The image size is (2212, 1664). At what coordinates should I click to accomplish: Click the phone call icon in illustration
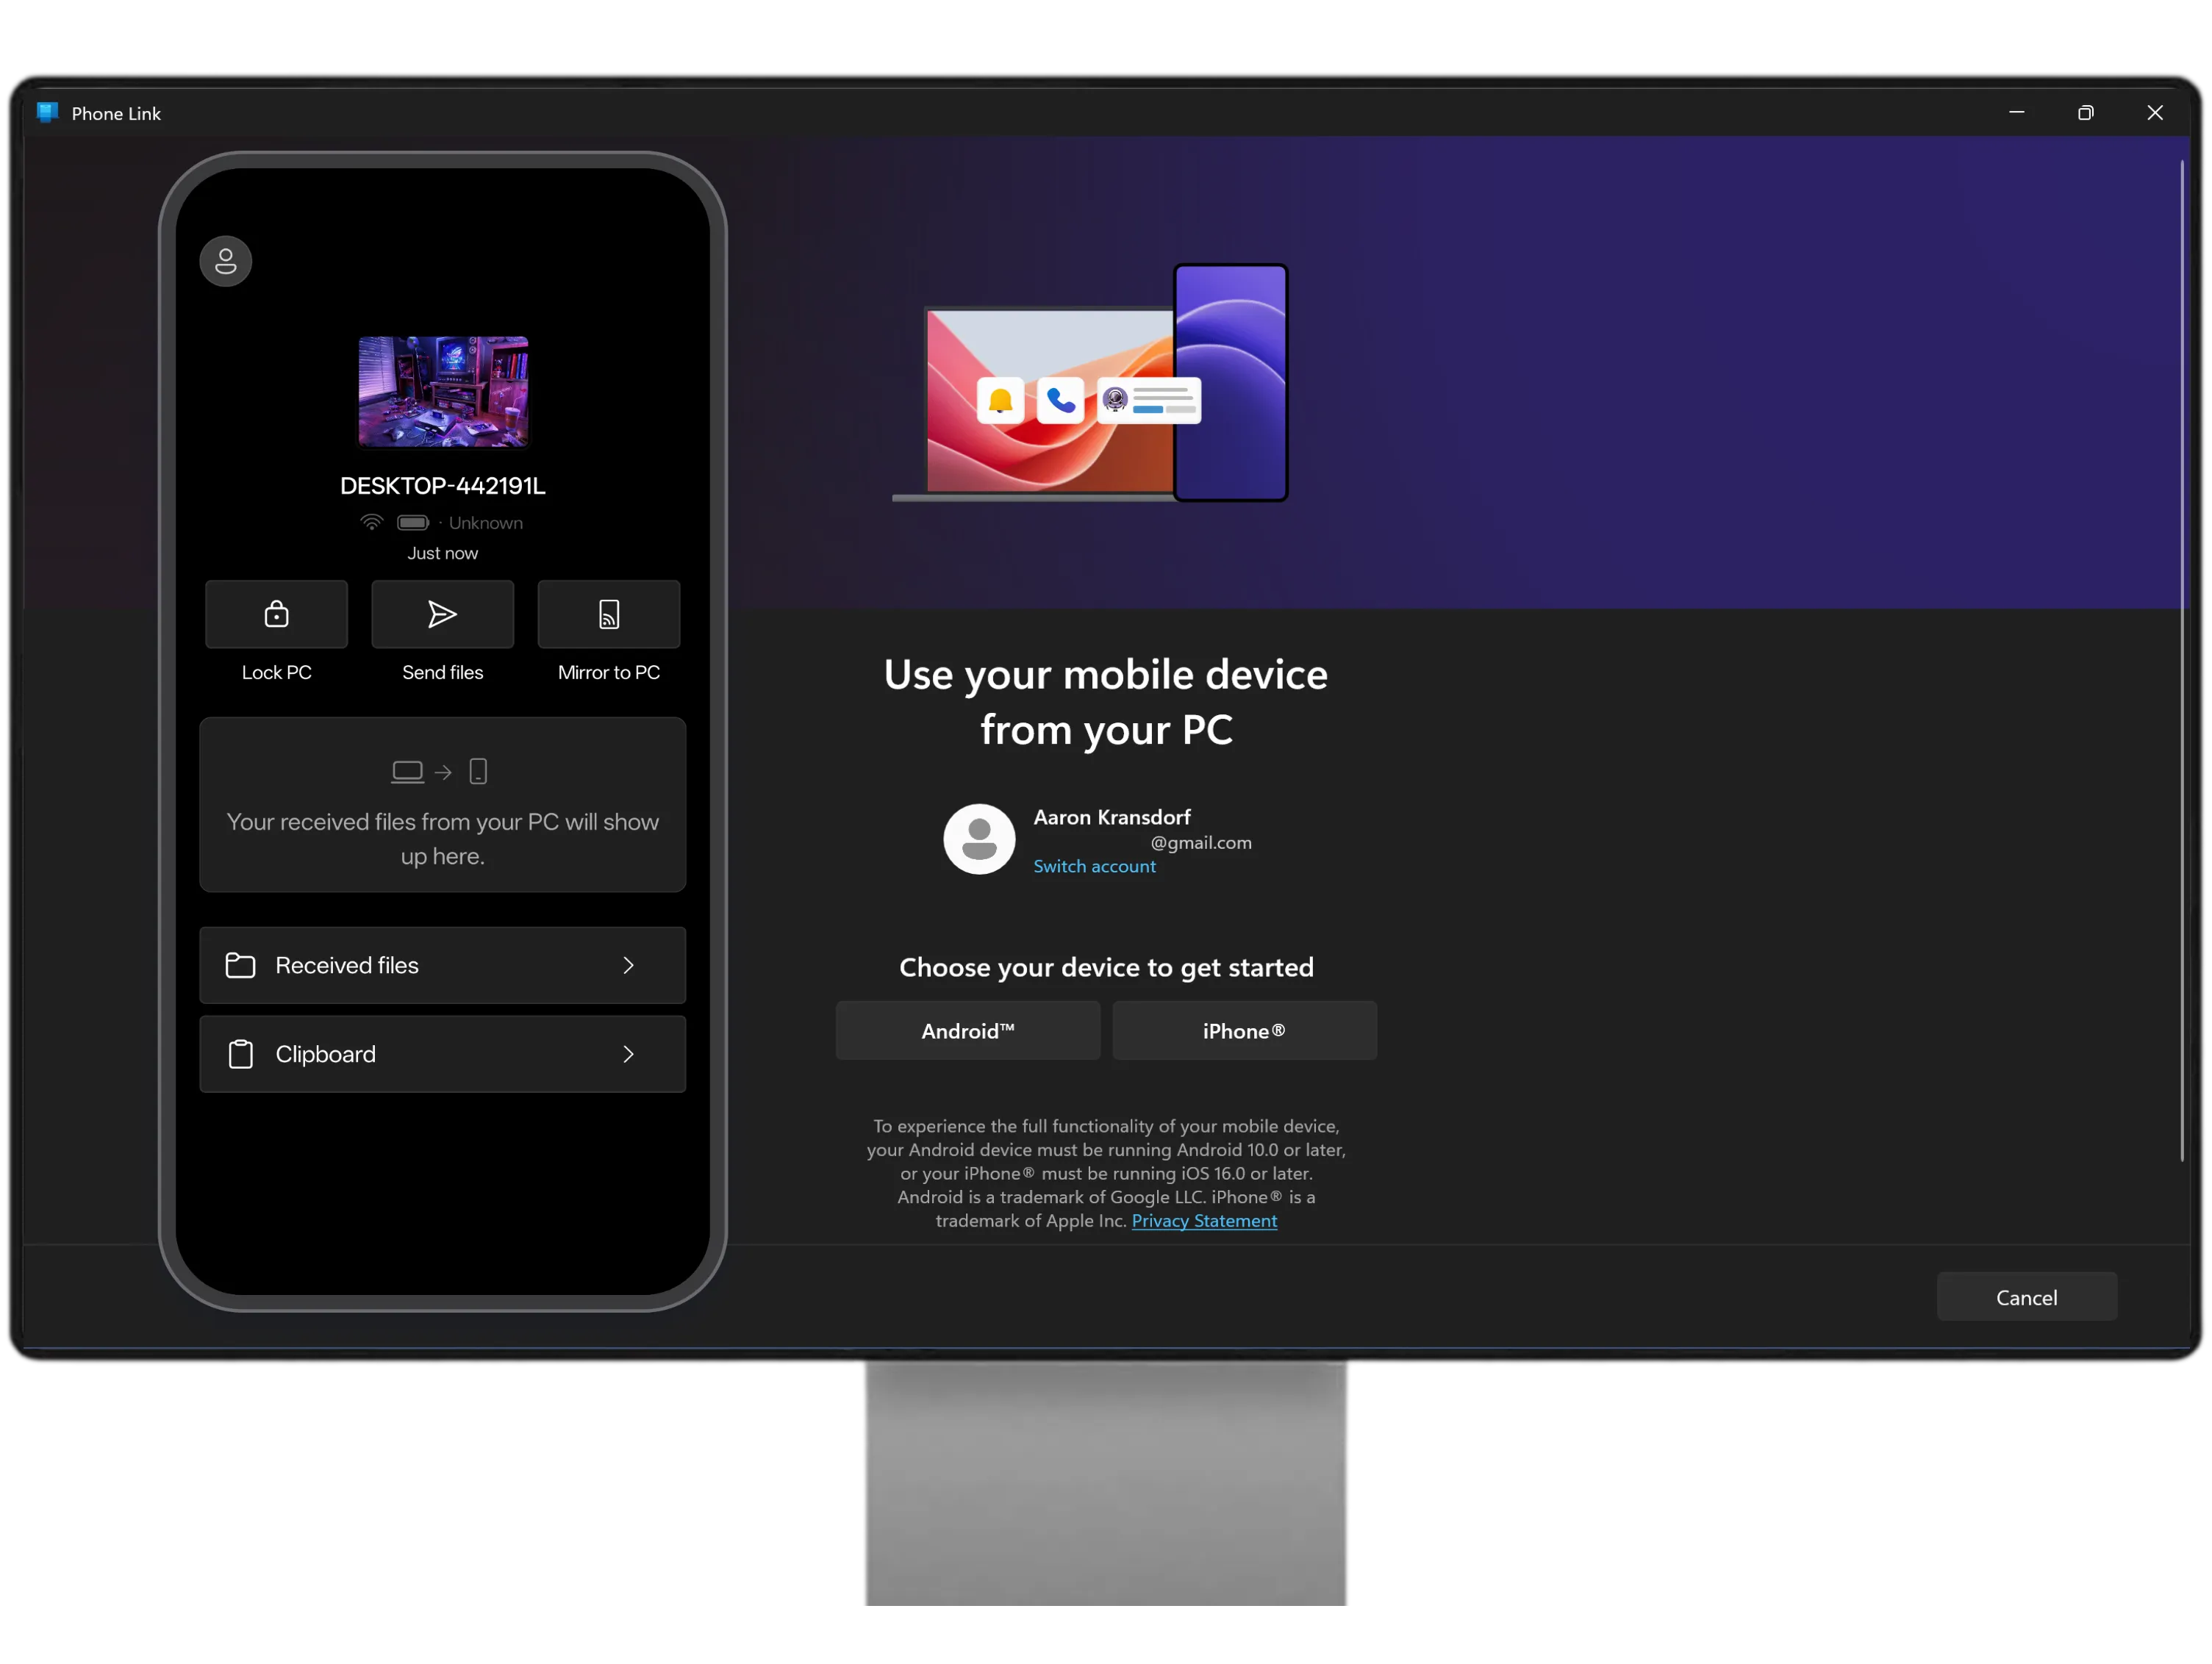(x=1060, y=401)
